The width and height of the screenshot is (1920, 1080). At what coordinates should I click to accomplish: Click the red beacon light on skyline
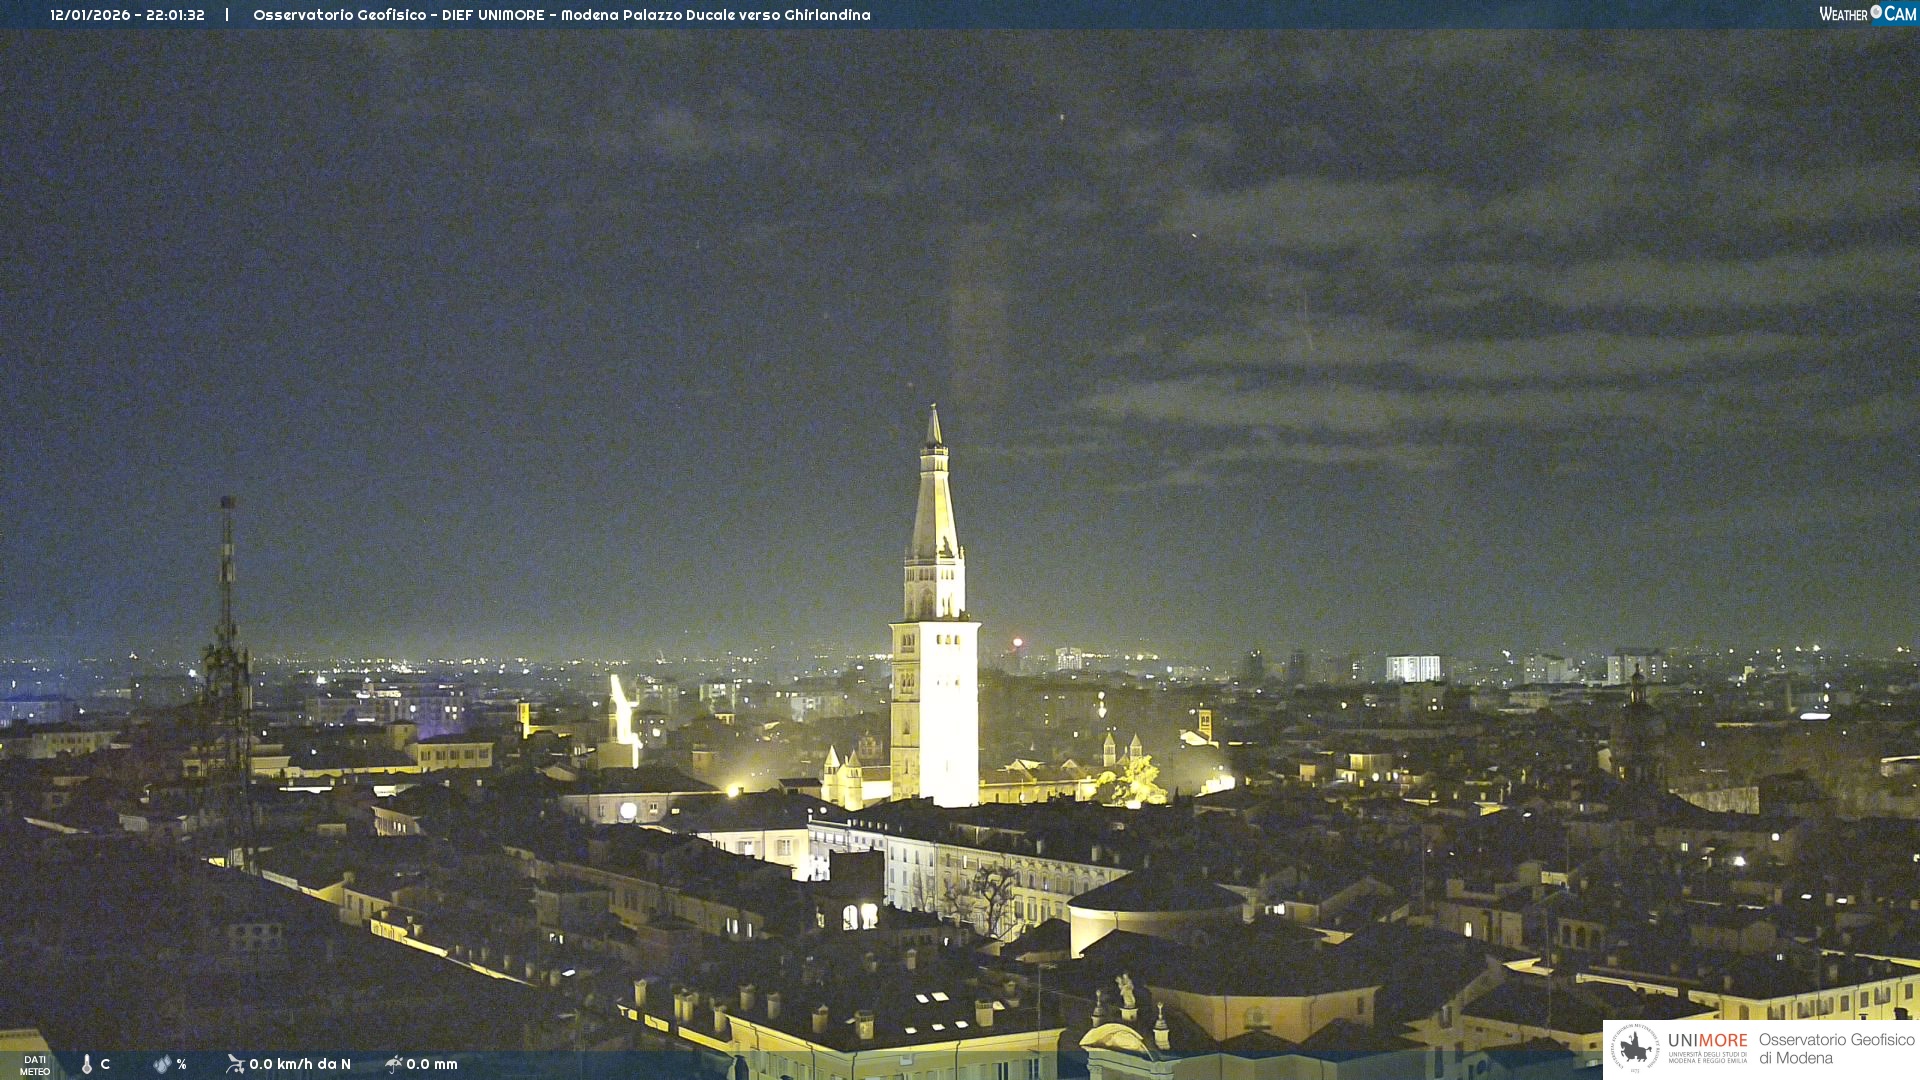tap(1017, 642)
